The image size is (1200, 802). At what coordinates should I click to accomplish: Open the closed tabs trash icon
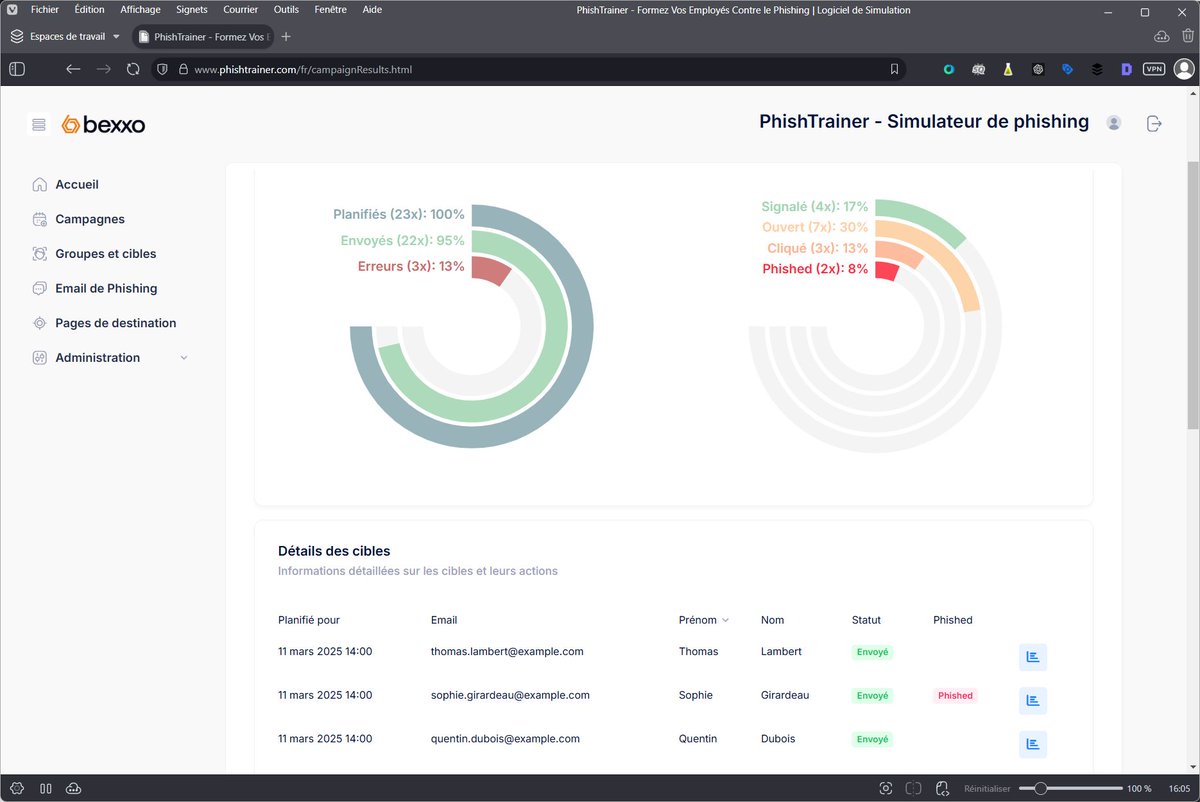coord(1187,36)
